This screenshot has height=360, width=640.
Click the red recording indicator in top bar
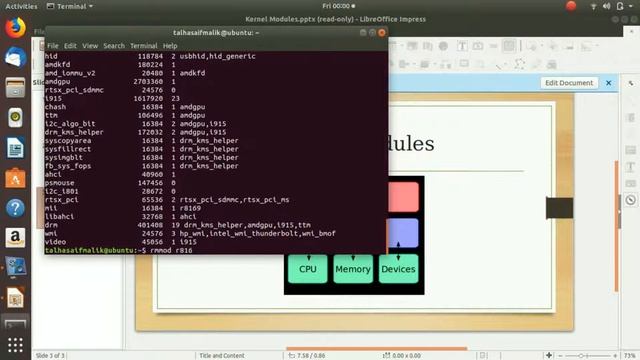pos(571,6)
